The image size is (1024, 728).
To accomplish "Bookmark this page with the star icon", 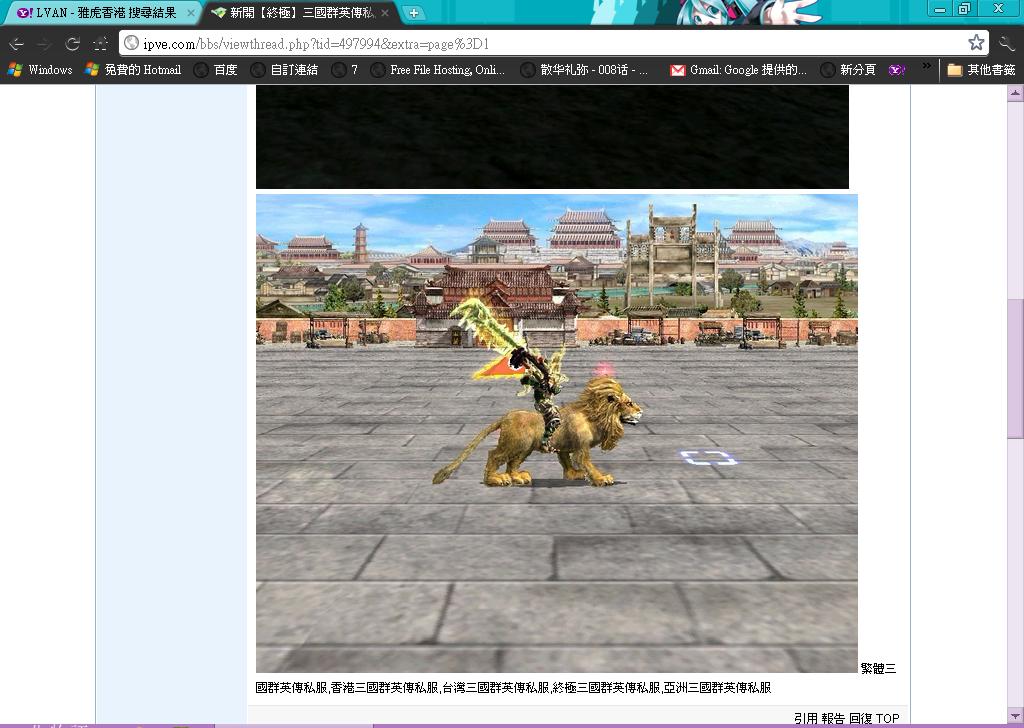I will [x=976, y=43].
